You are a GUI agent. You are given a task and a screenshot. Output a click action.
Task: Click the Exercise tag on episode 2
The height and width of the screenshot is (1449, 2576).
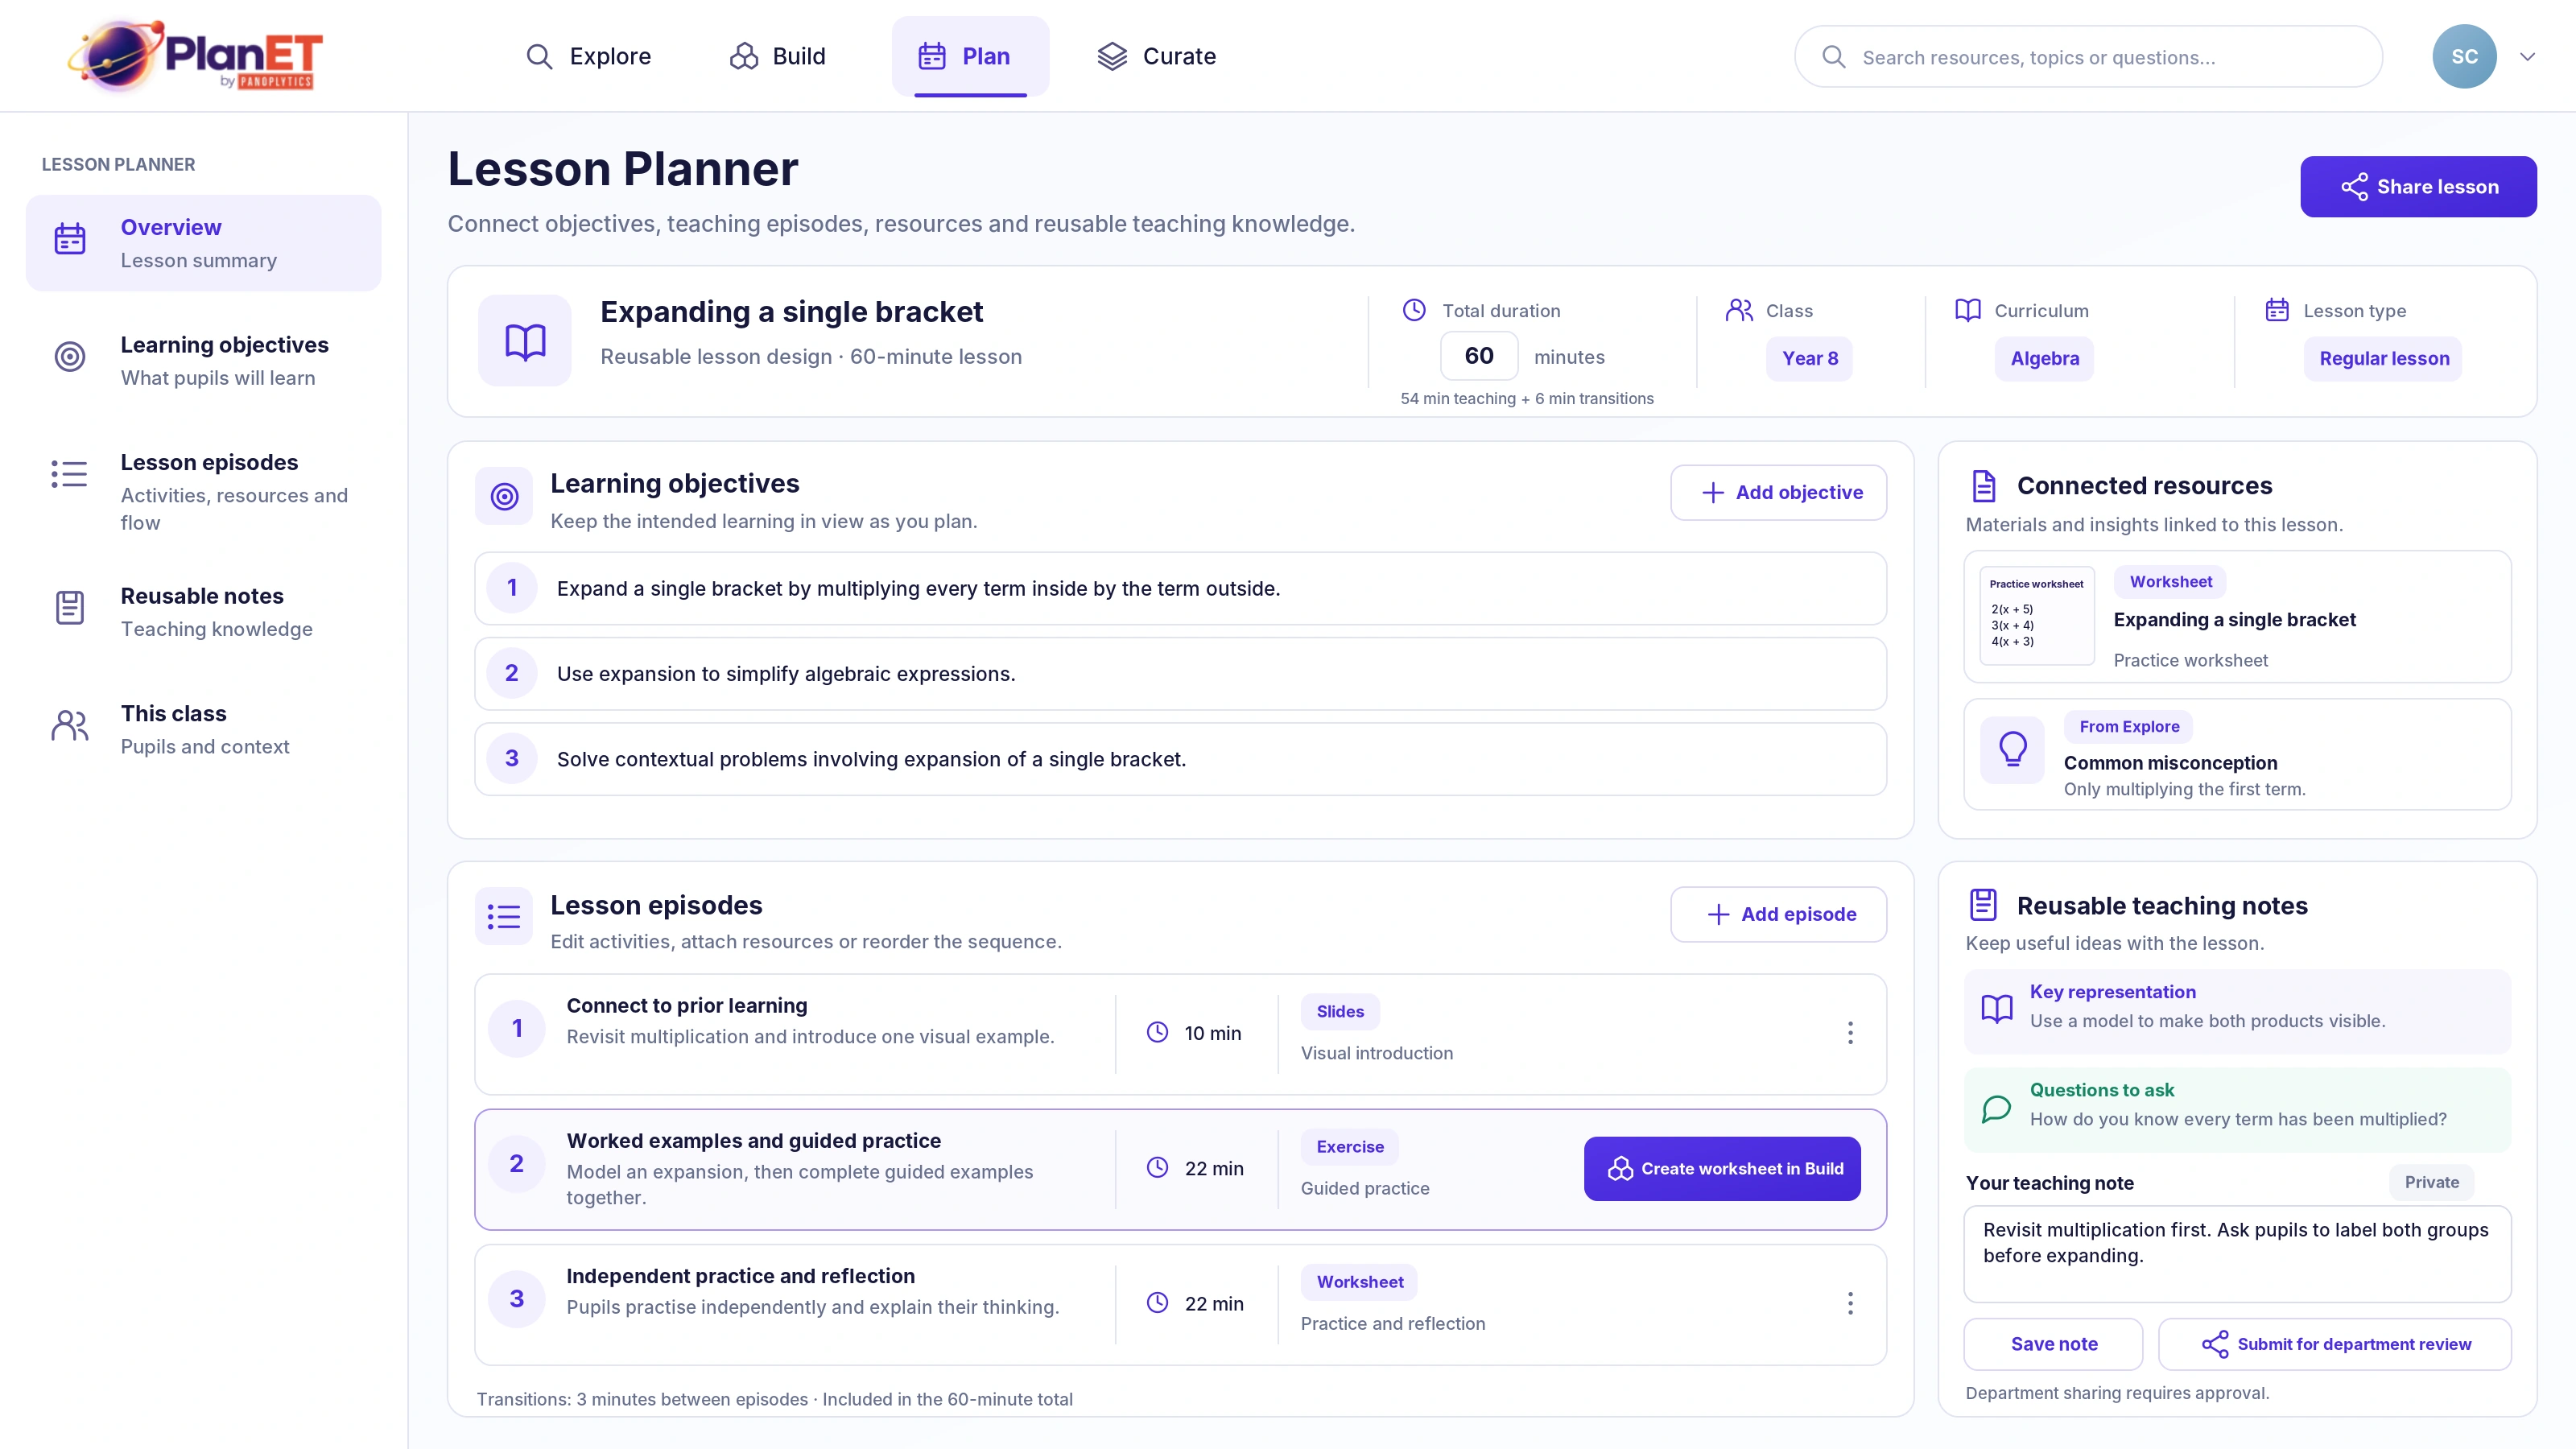pos(1350,1146)
